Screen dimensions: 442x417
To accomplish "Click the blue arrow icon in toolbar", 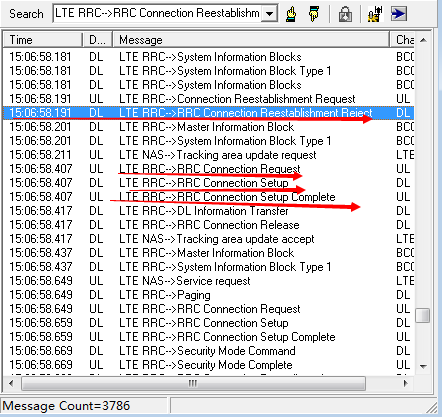I will pos(398,14).
